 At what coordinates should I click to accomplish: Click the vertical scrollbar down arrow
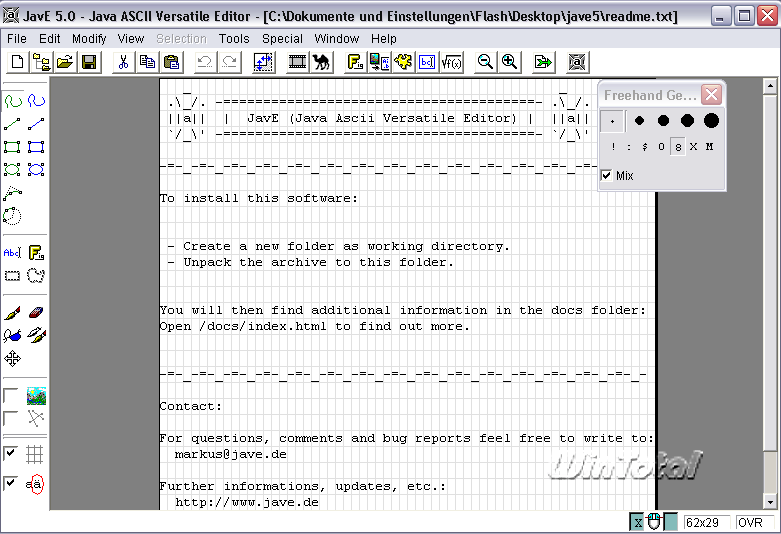(770, 502)
